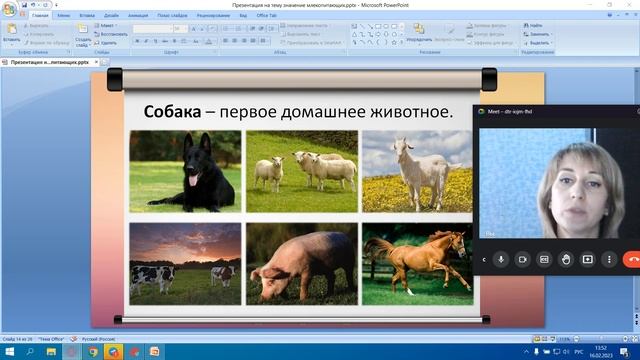Screen dimensions: 640x360
Task: Save via Quick Access floppy icon
Action: coord(24,5)
